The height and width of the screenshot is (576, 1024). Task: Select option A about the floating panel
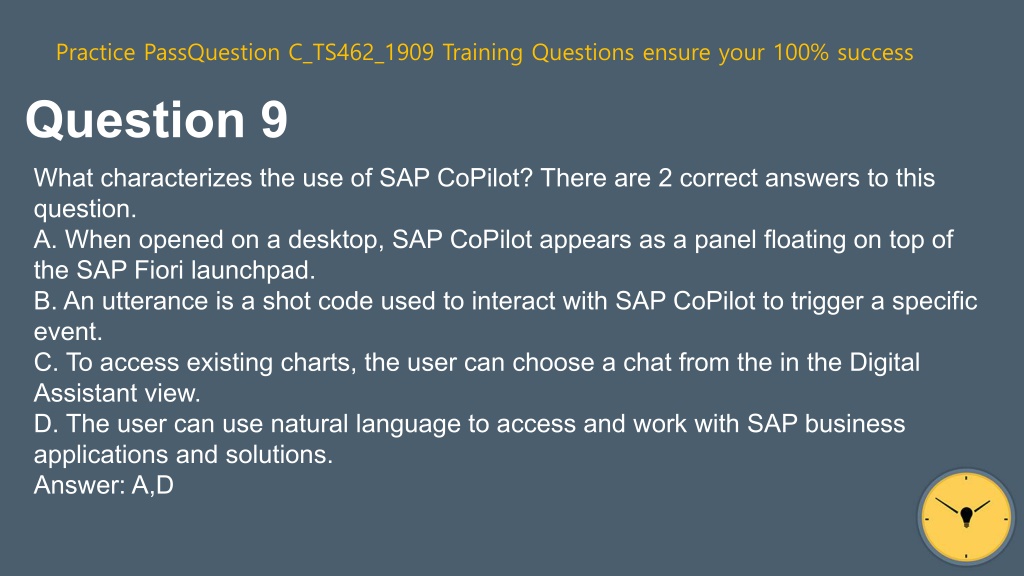pyautogui.click(x=493, y=255)
